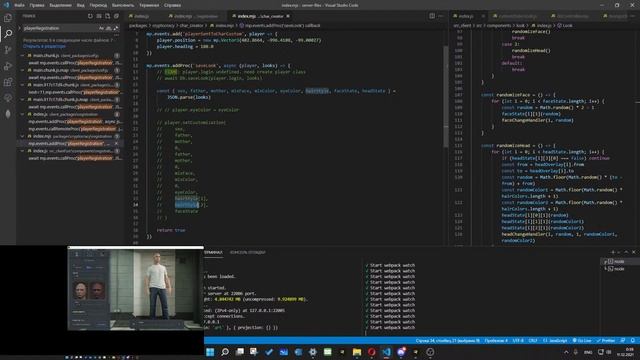Open the File menu
The image size is (640, 360).
pos(19,5)
